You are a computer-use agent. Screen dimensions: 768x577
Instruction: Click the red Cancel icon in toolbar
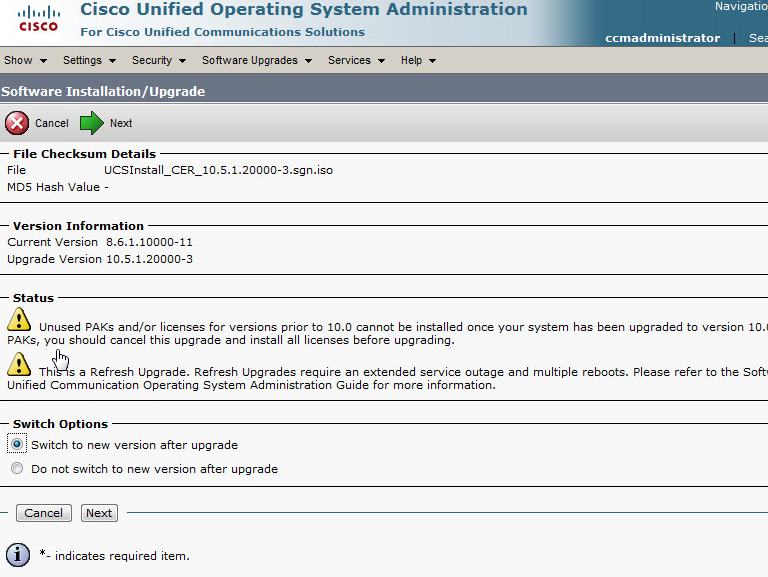tap(17, 123)
